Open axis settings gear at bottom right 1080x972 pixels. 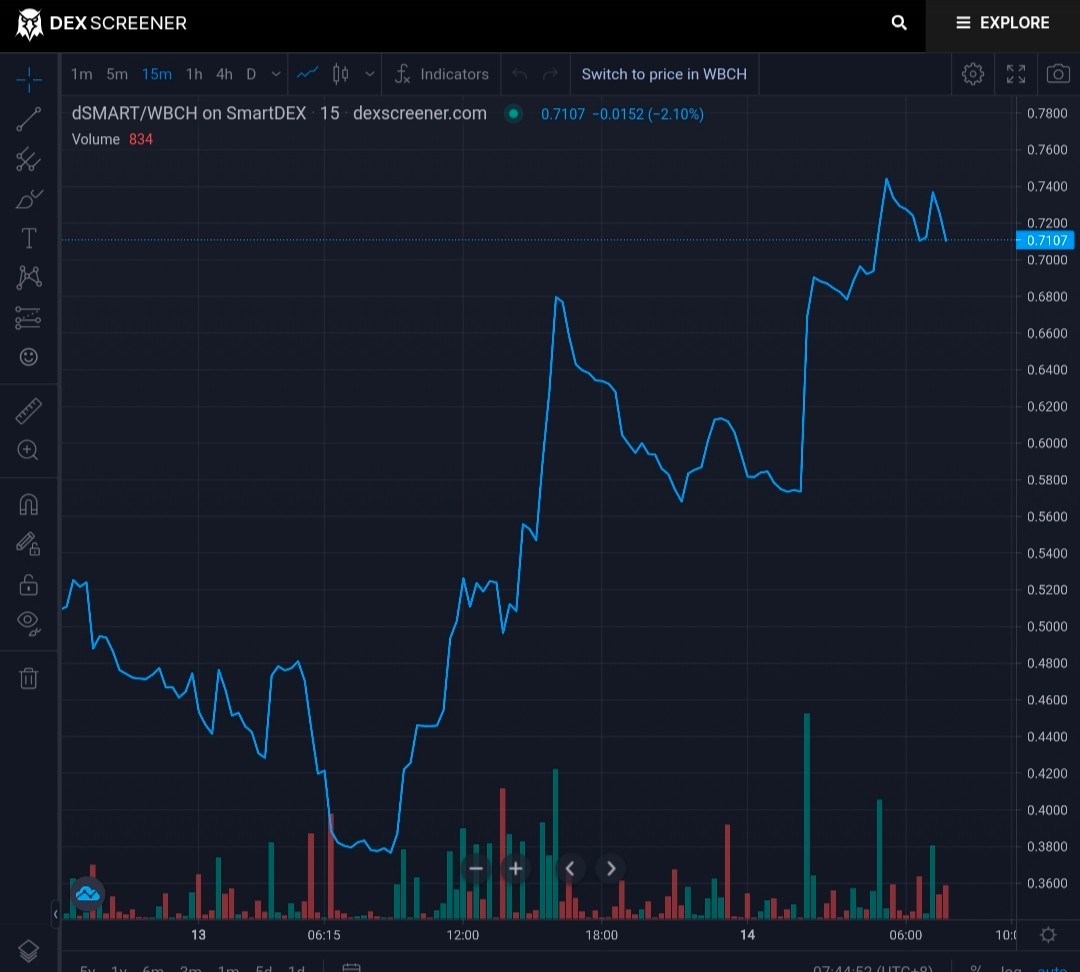tap(1048, 935)
